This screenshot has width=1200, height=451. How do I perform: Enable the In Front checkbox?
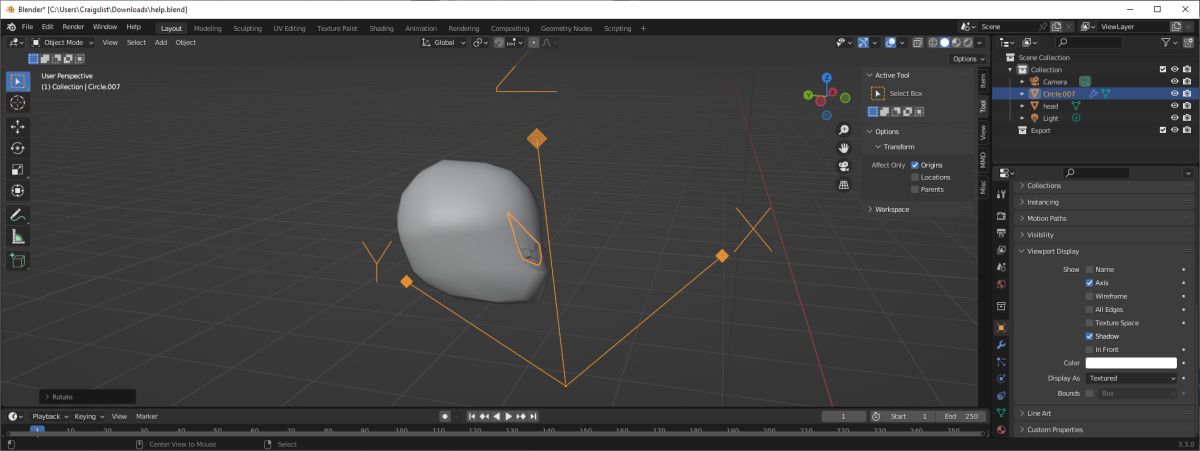1090,349
